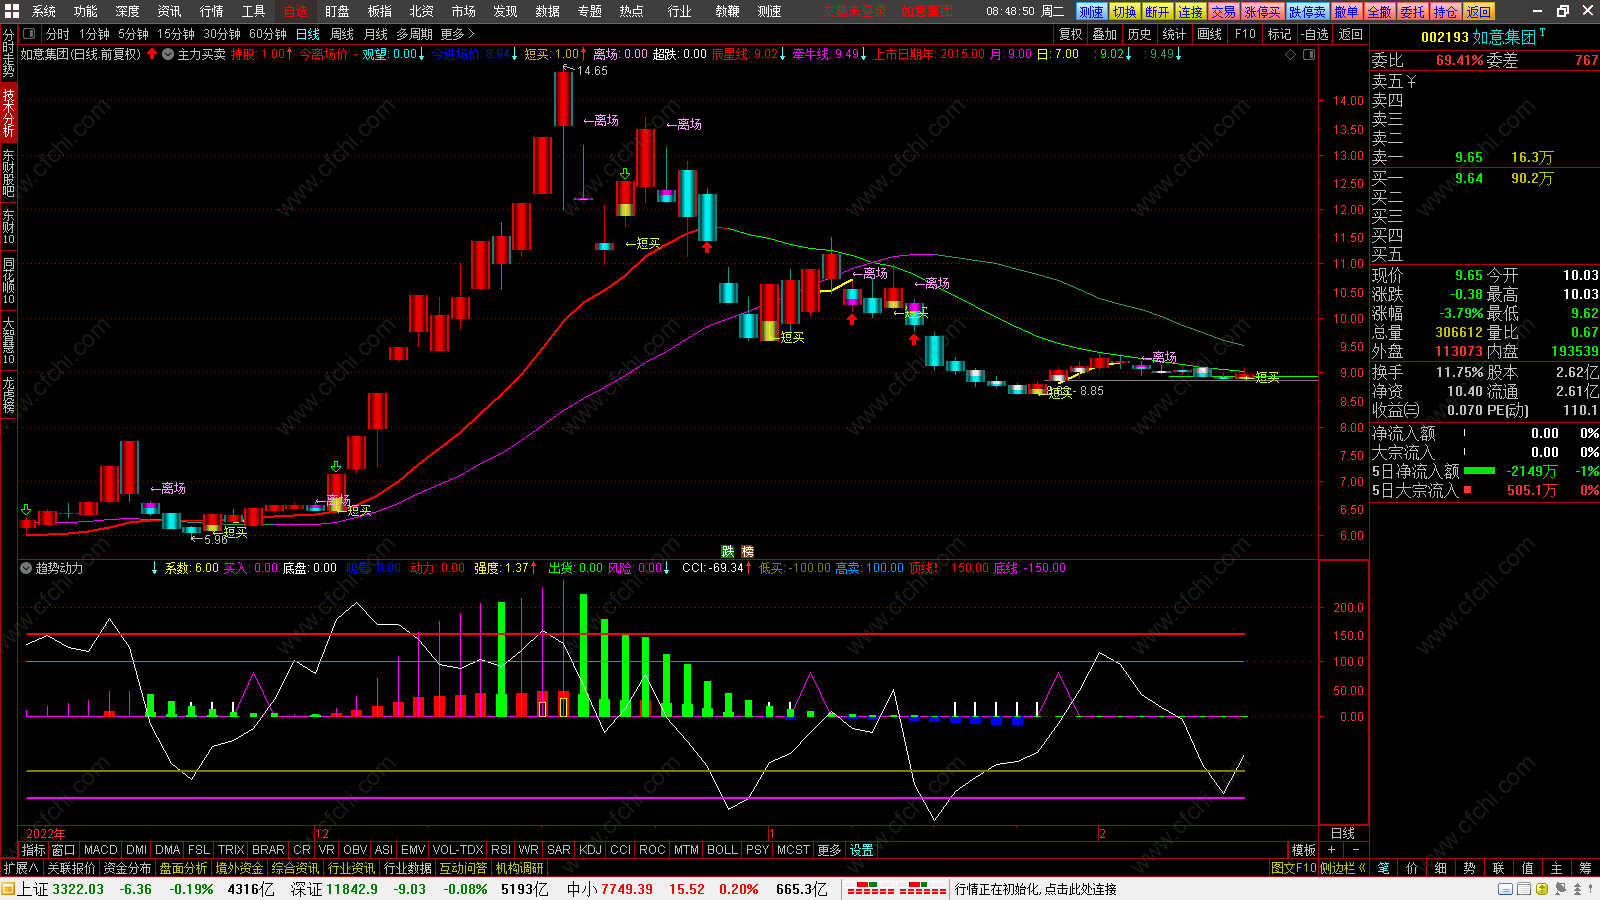Click the red up arrow beside the chart title
1600x900 pixels.
click(152, 54)
